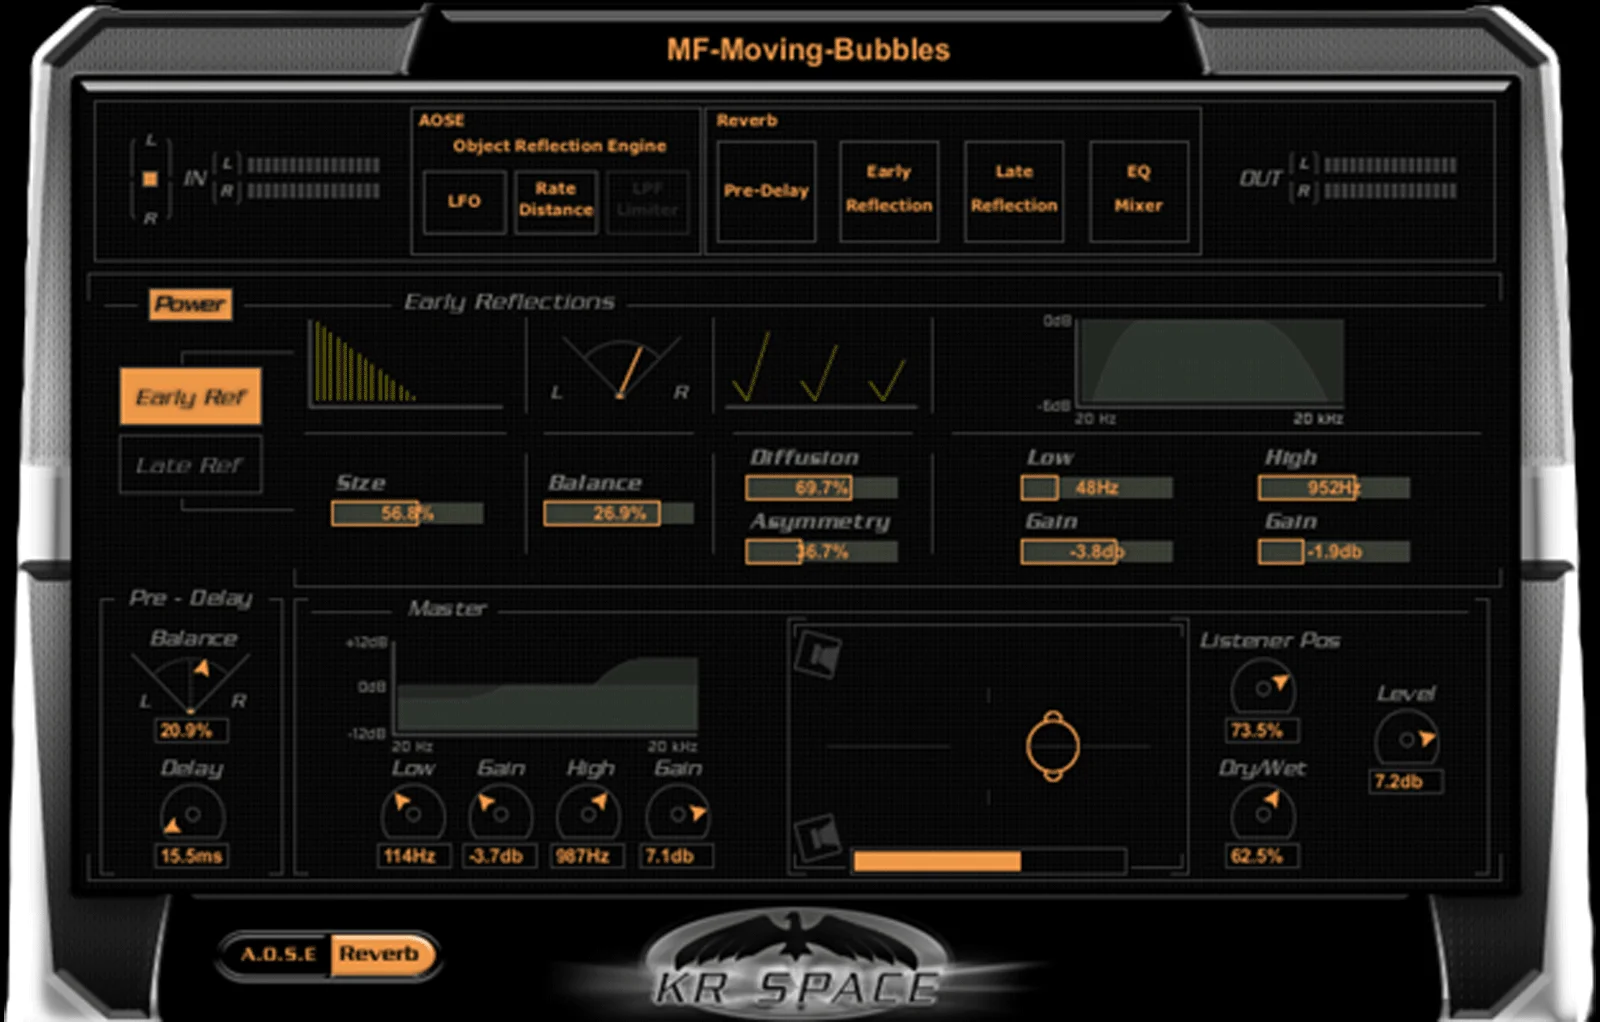
Task: Click the Diffusion slider showing 69.7%
Action: point(821,488)
